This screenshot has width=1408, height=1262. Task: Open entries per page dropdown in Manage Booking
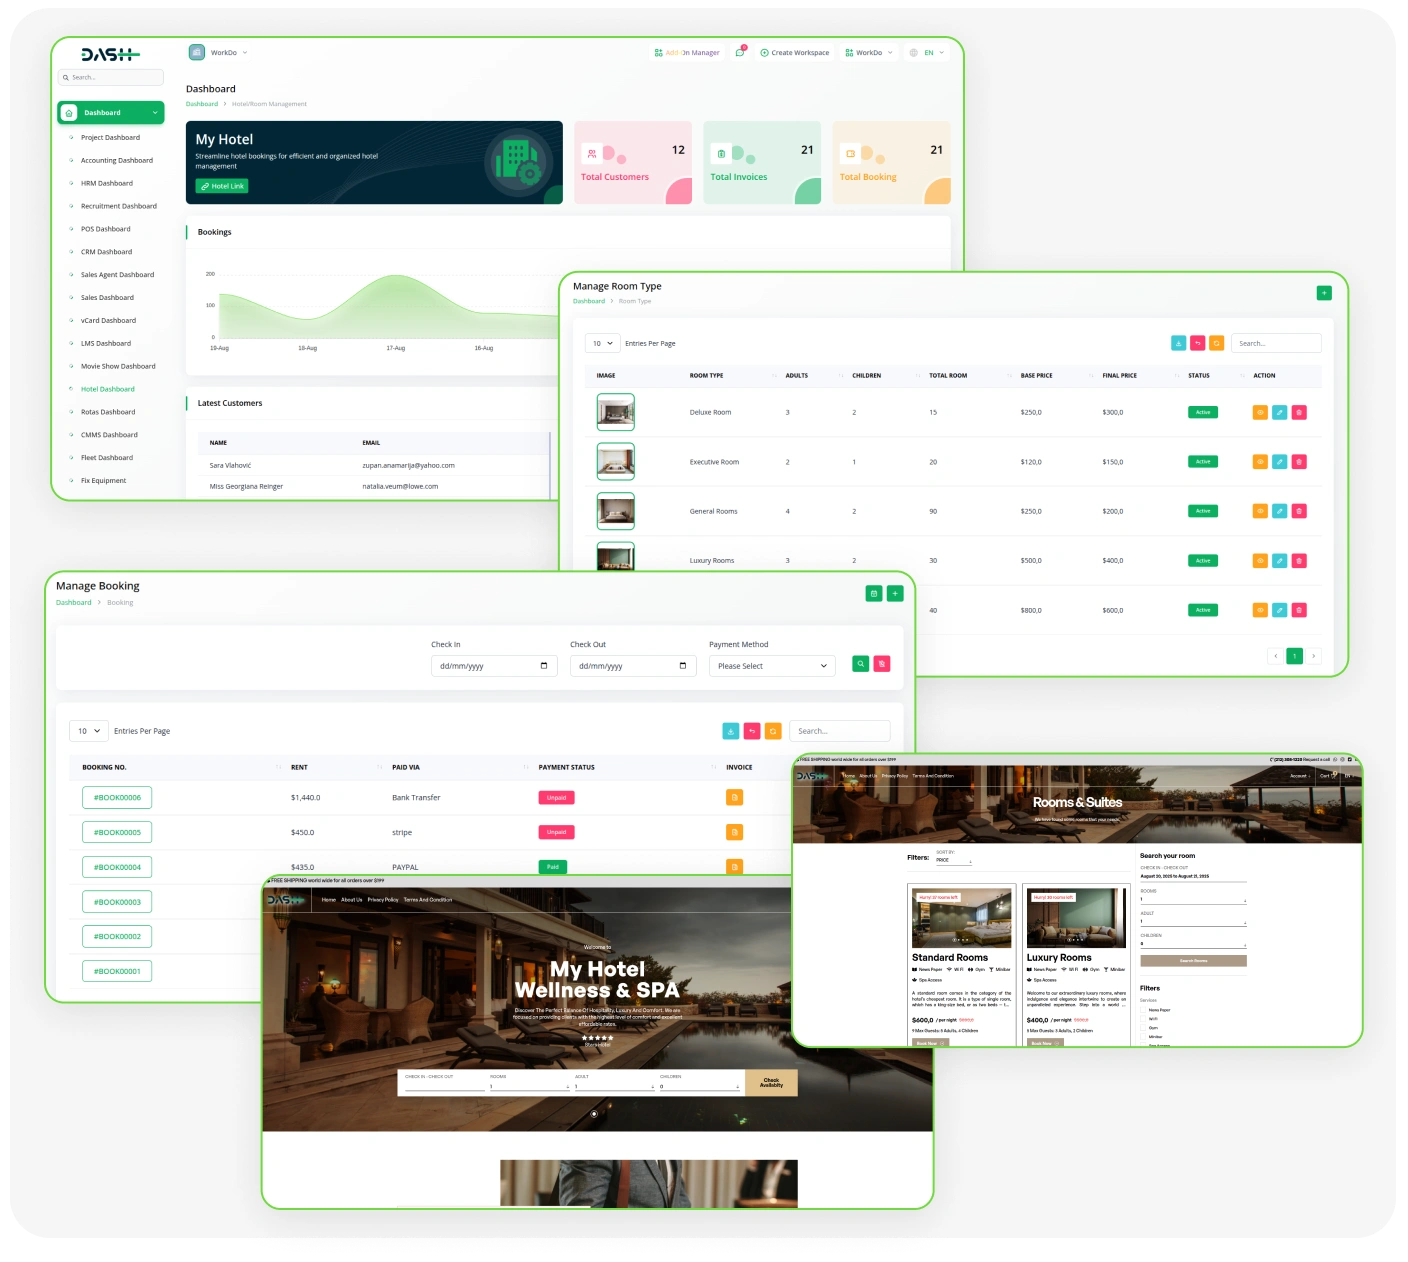88,731
